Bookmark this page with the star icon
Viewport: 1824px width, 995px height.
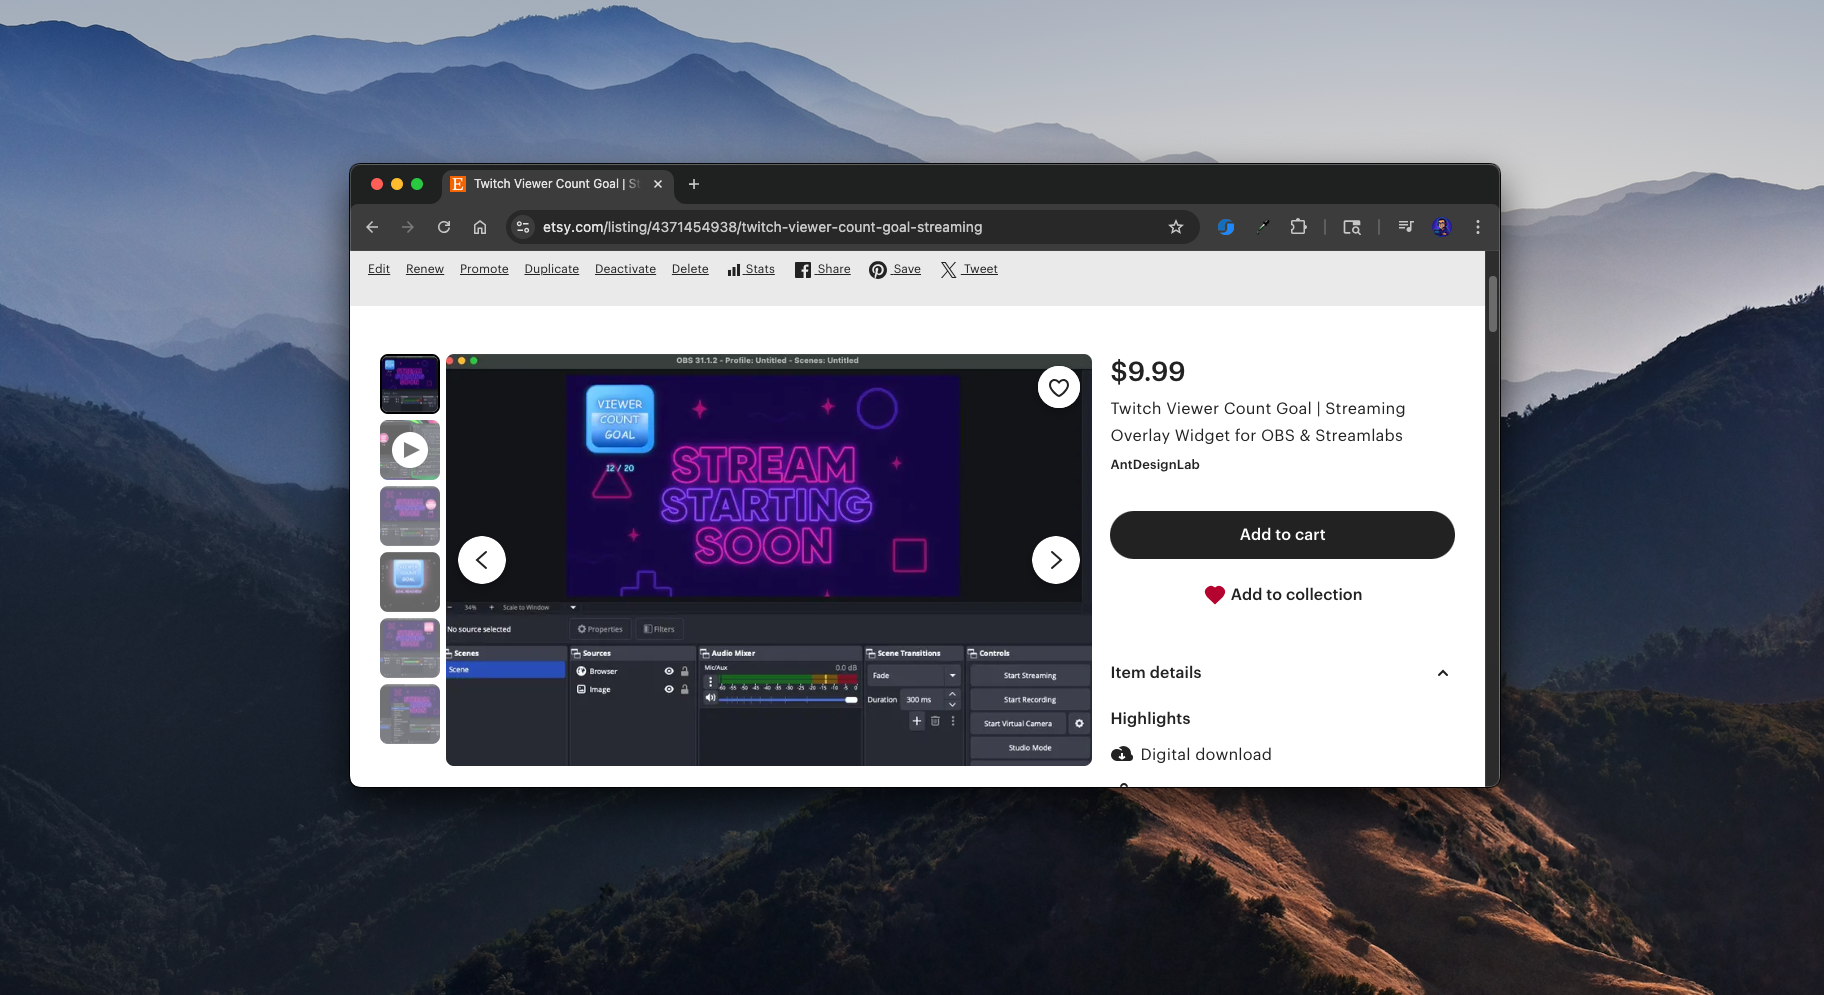coord(1176,227)
